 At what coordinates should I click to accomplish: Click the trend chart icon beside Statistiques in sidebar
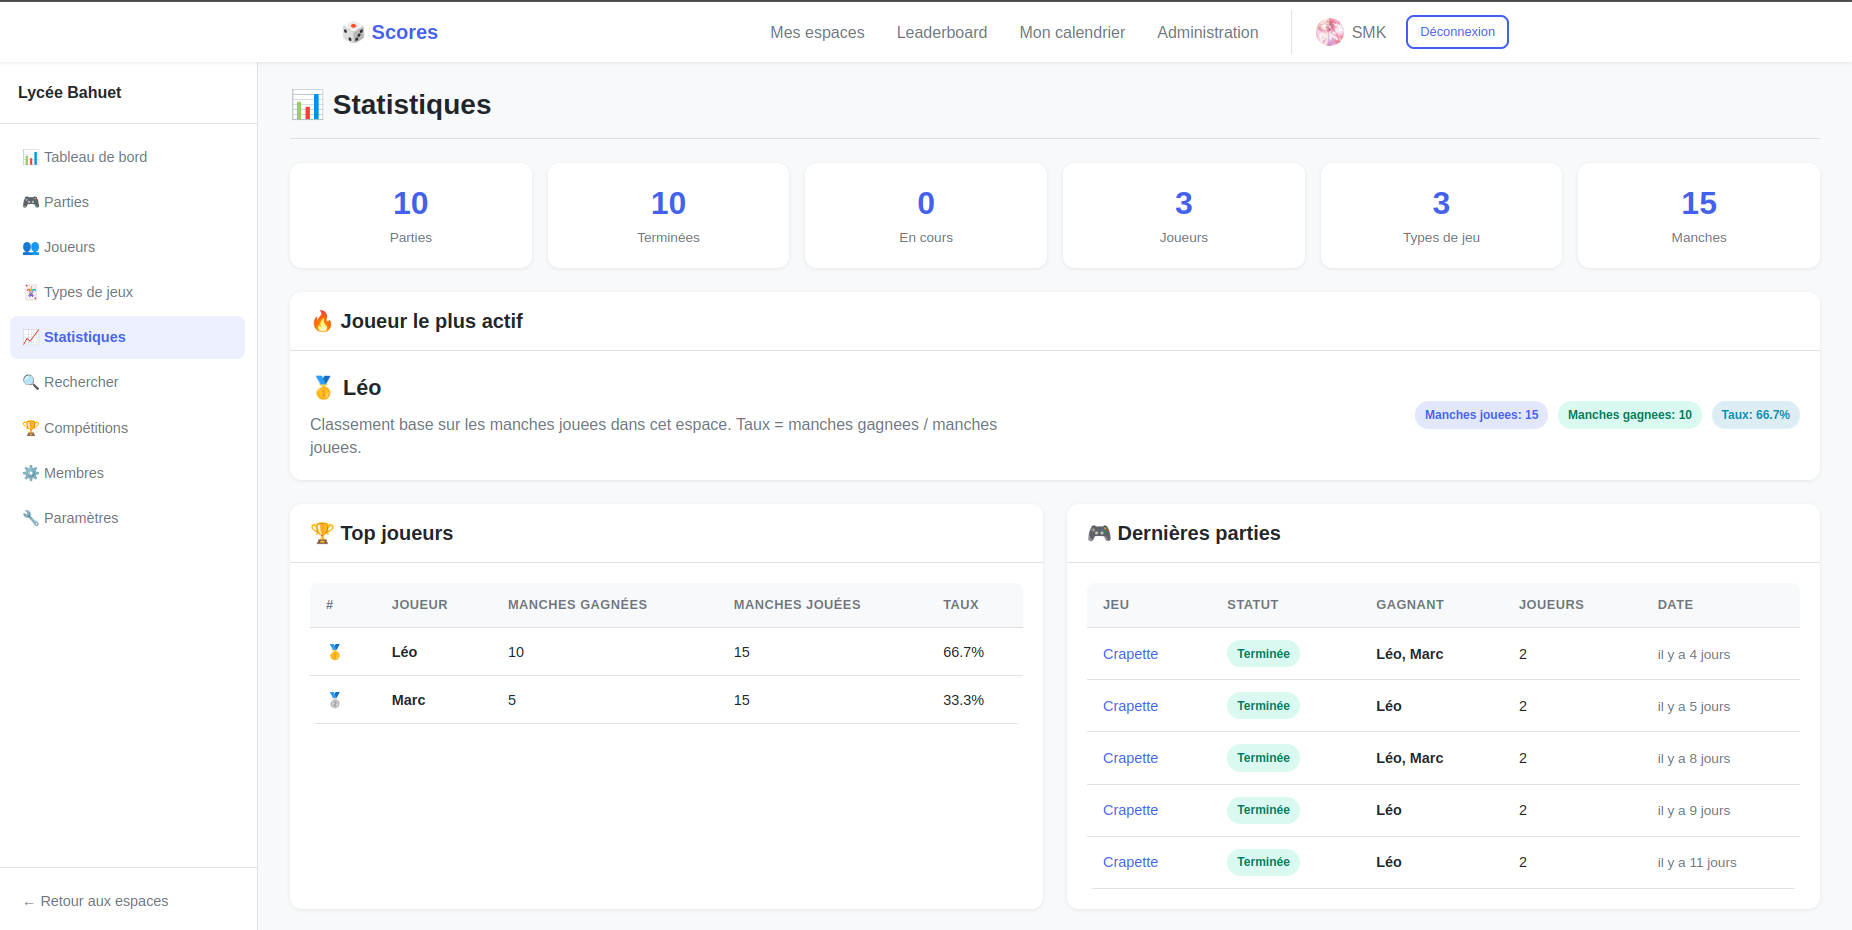tap(31, 337)
